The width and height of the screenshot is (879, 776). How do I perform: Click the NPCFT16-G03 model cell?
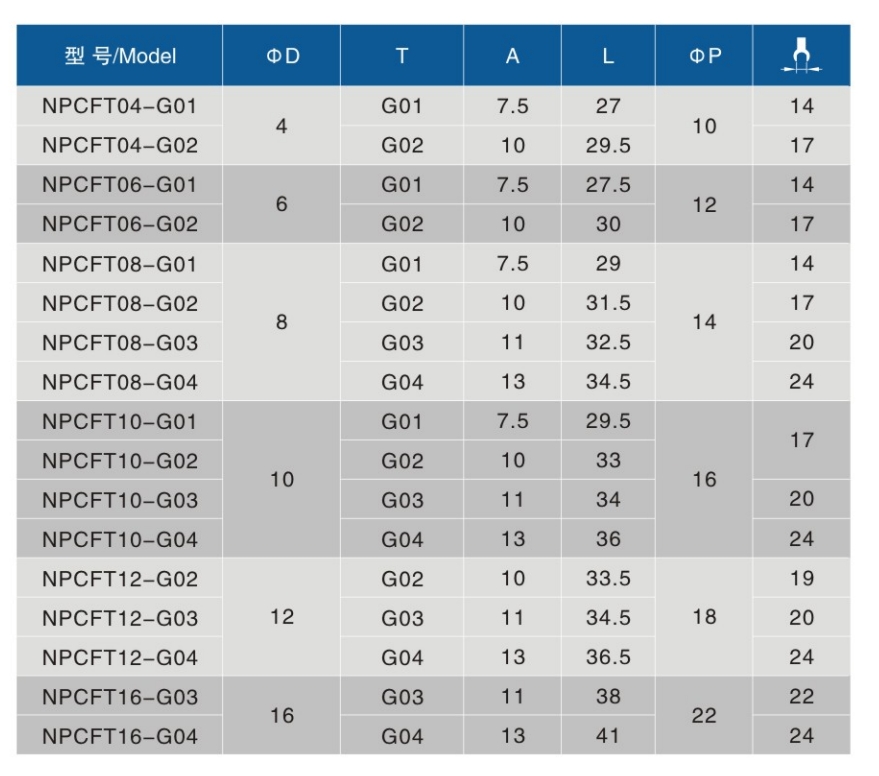(x=120, y=697)
